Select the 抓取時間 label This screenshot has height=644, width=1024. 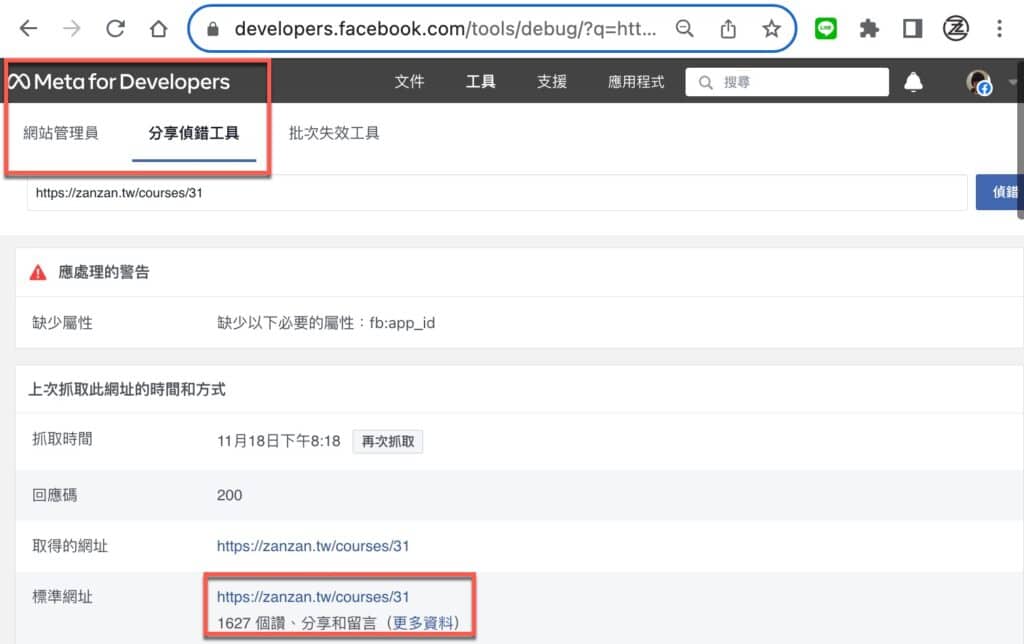pyautogui.click(x=62, y=439)
